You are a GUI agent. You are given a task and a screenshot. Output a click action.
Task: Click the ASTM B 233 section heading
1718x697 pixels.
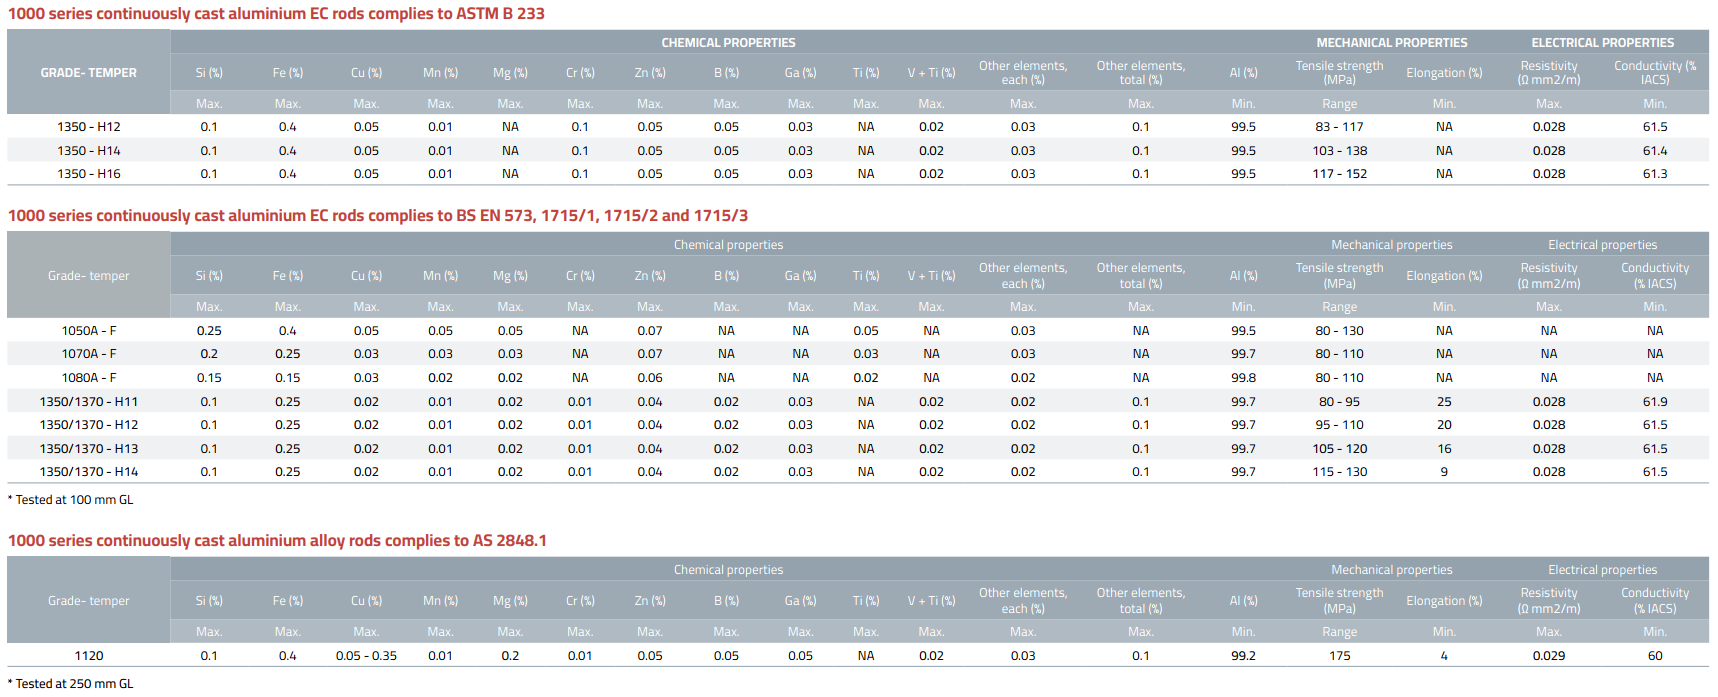point(276,14)
